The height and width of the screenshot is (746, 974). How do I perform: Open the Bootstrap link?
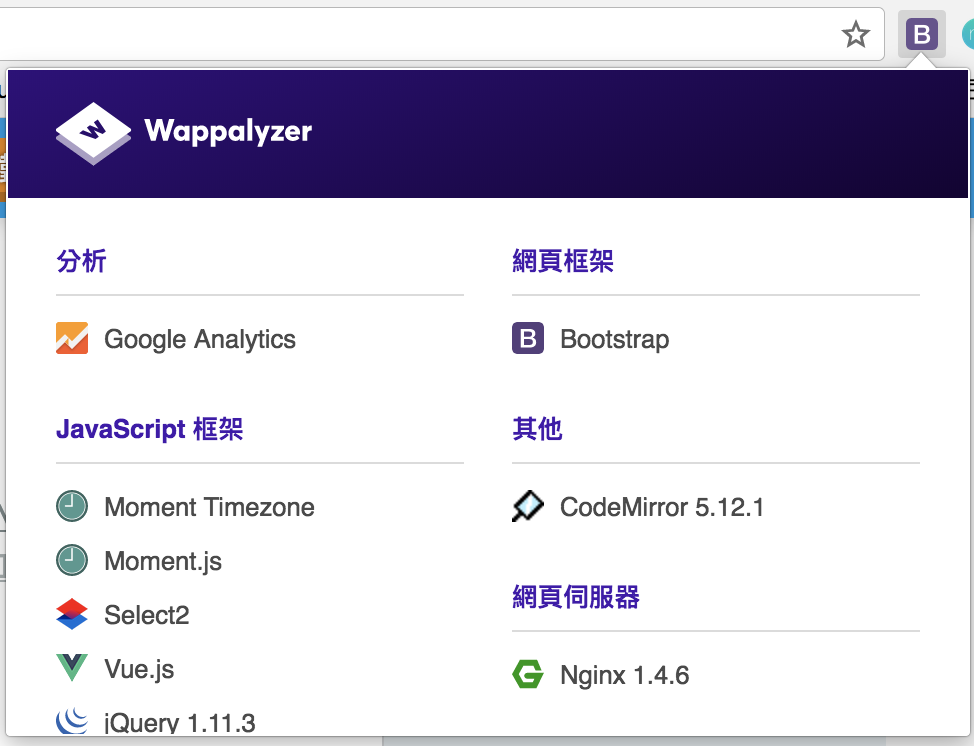click(615, 339)
